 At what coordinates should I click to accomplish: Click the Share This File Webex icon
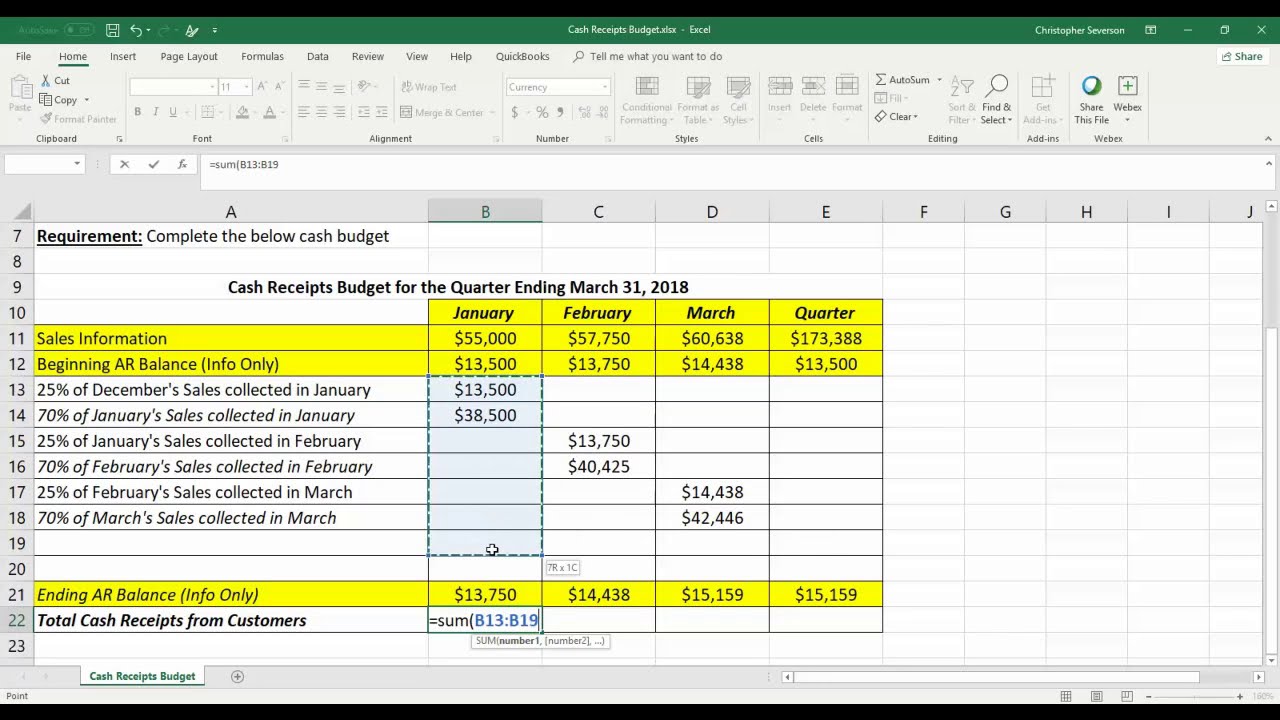click(1091, 87)
